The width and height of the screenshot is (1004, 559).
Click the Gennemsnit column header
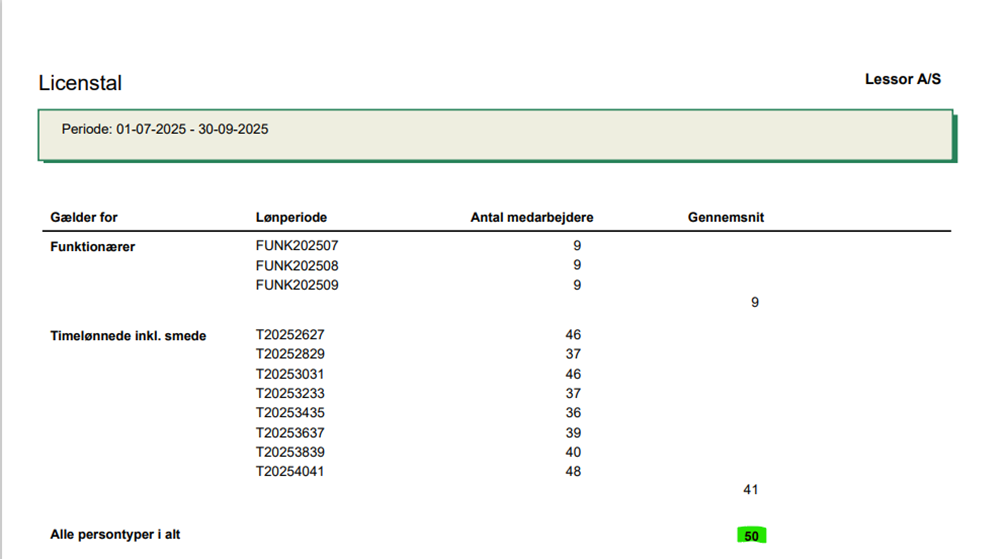tap(725, 217)
